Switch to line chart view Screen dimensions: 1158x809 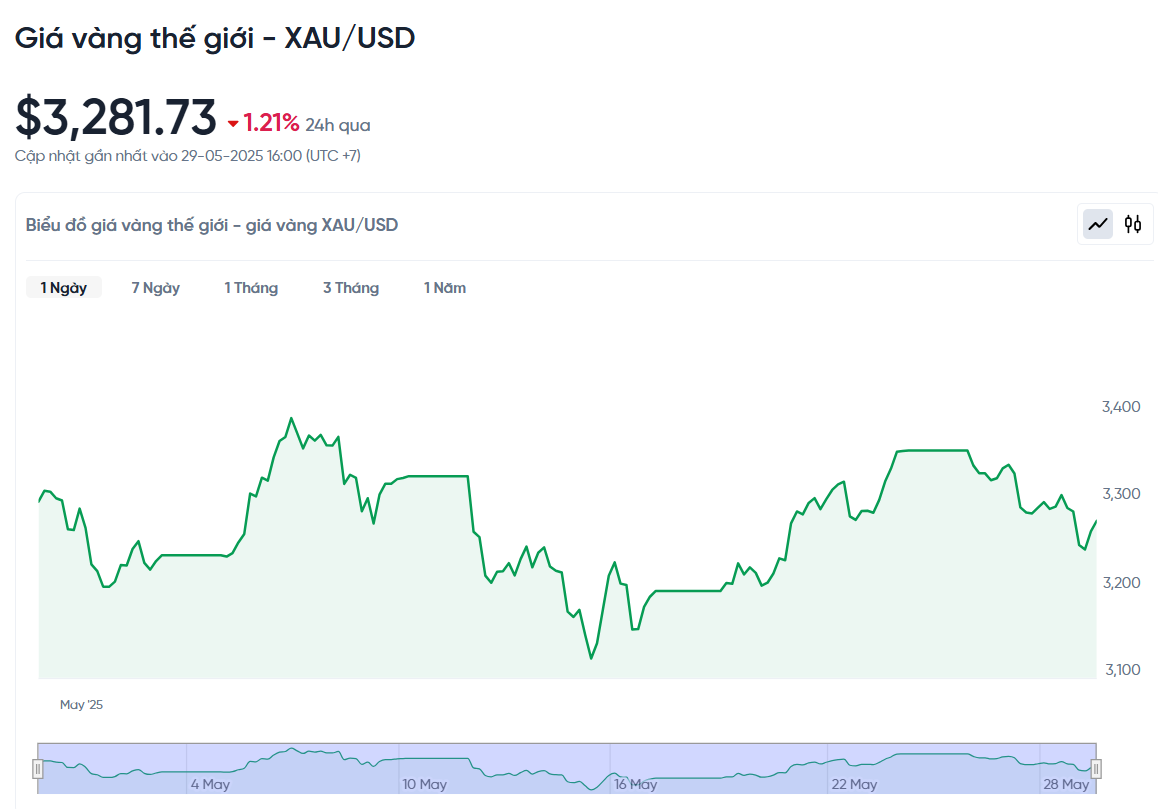pos(1098,224)
